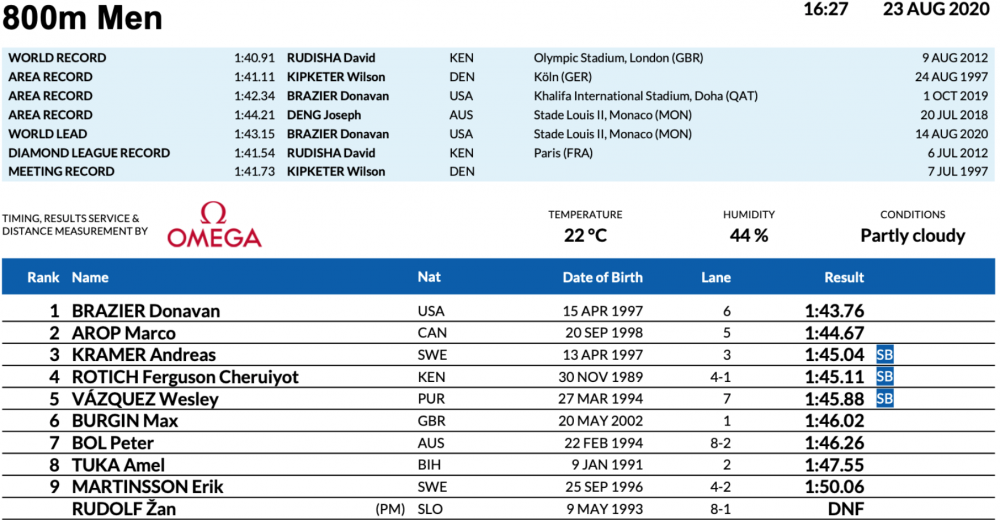Click the DIAMOND LEAGUE RECORD label
The width and height of the screenshot is (1000, 520).
click(x=89, y=153)
